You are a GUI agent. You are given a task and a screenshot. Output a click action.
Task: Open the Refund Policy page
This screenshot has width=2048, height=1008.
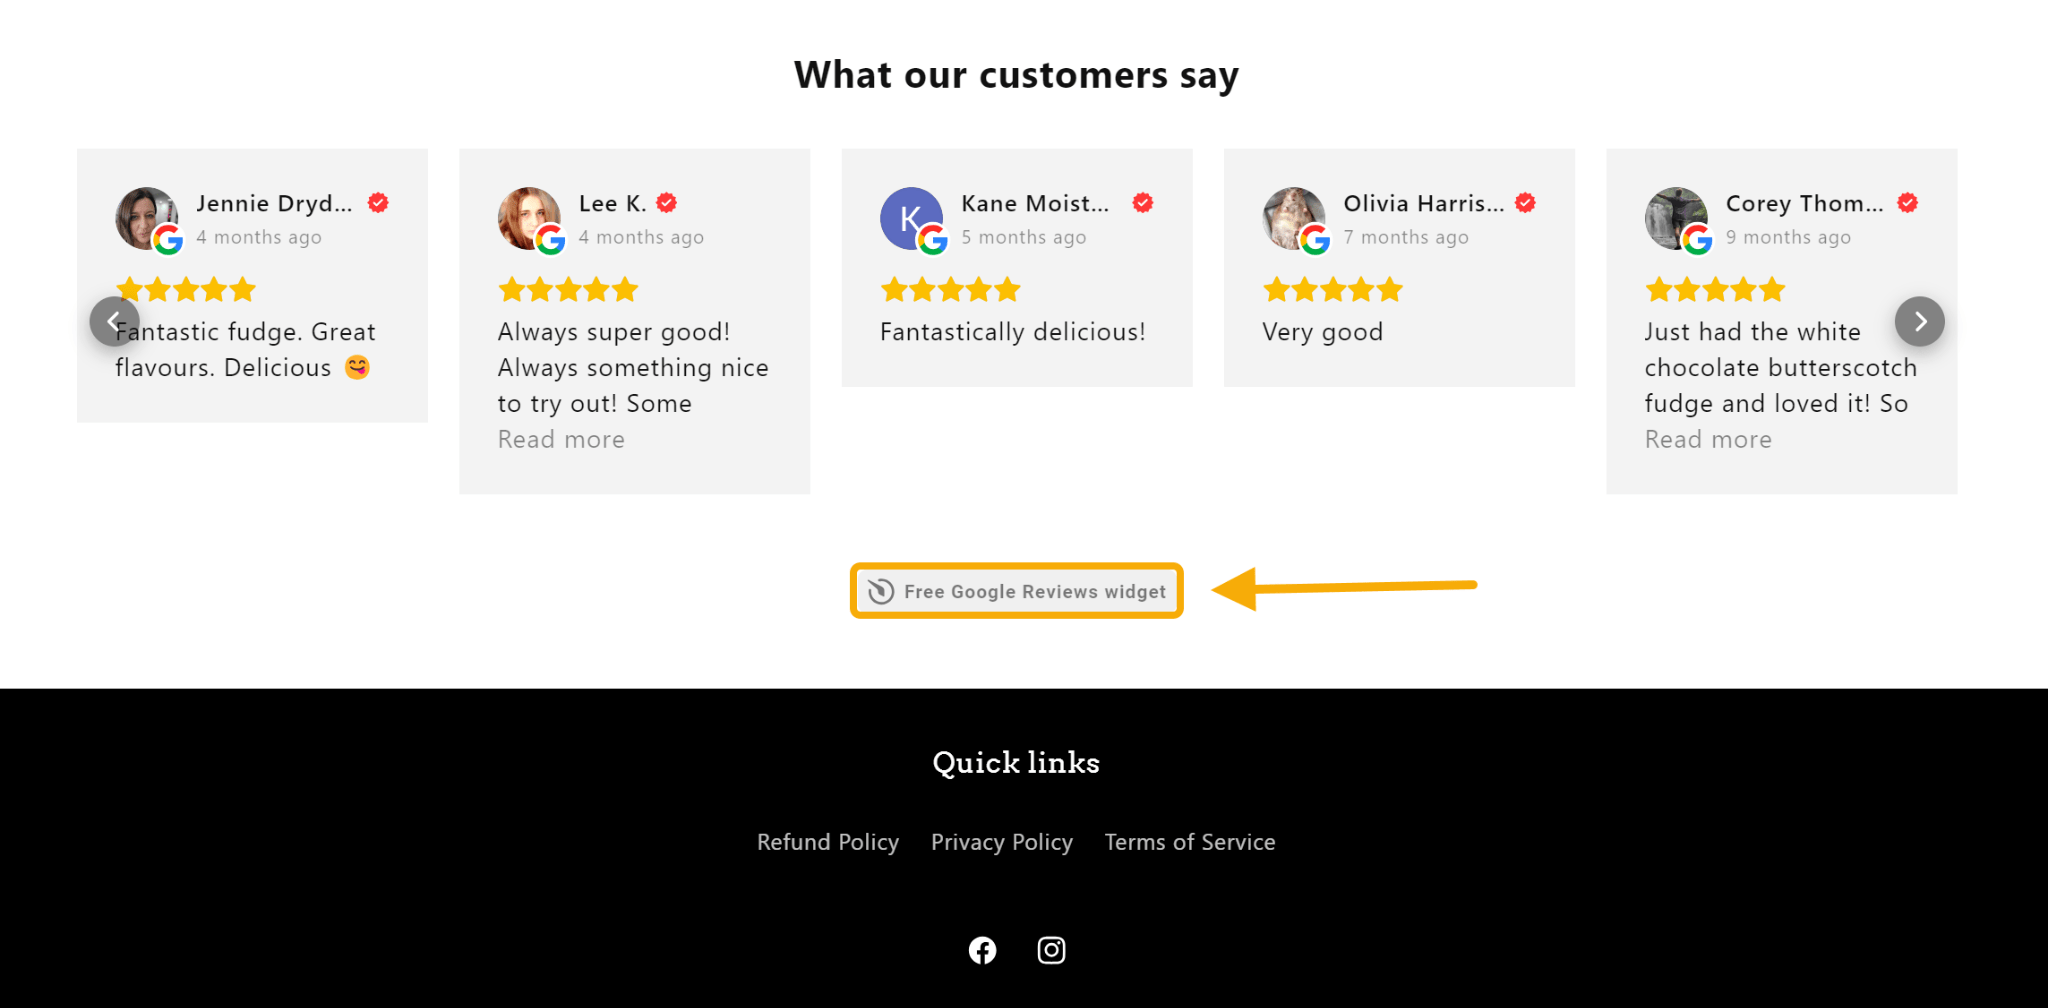pos(828,842)
